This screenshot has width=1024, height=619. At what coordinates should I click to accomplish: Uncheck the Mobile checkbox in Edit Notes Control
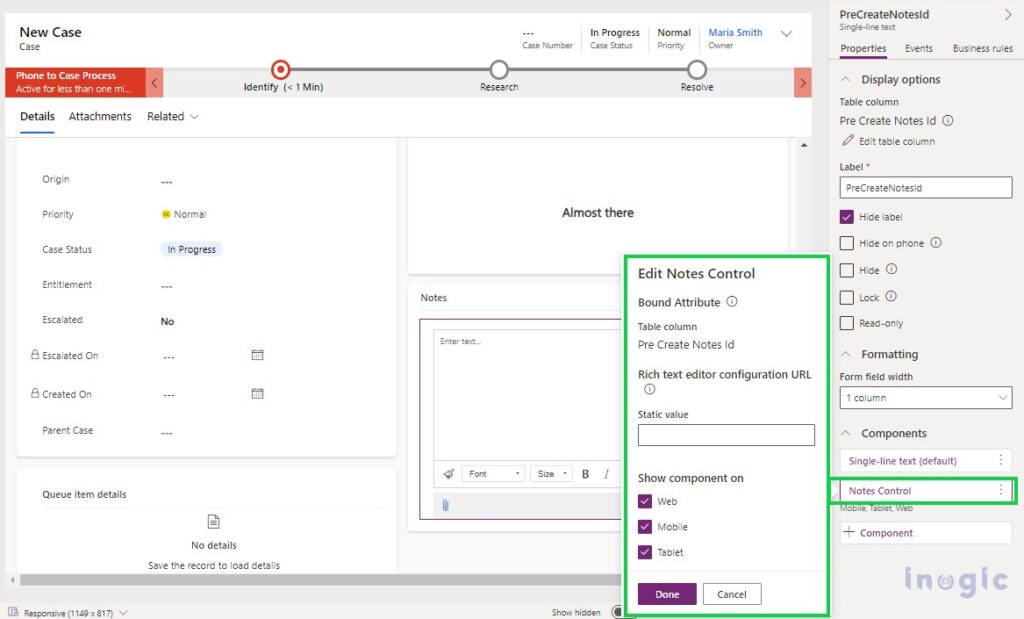tap(646, 526)
